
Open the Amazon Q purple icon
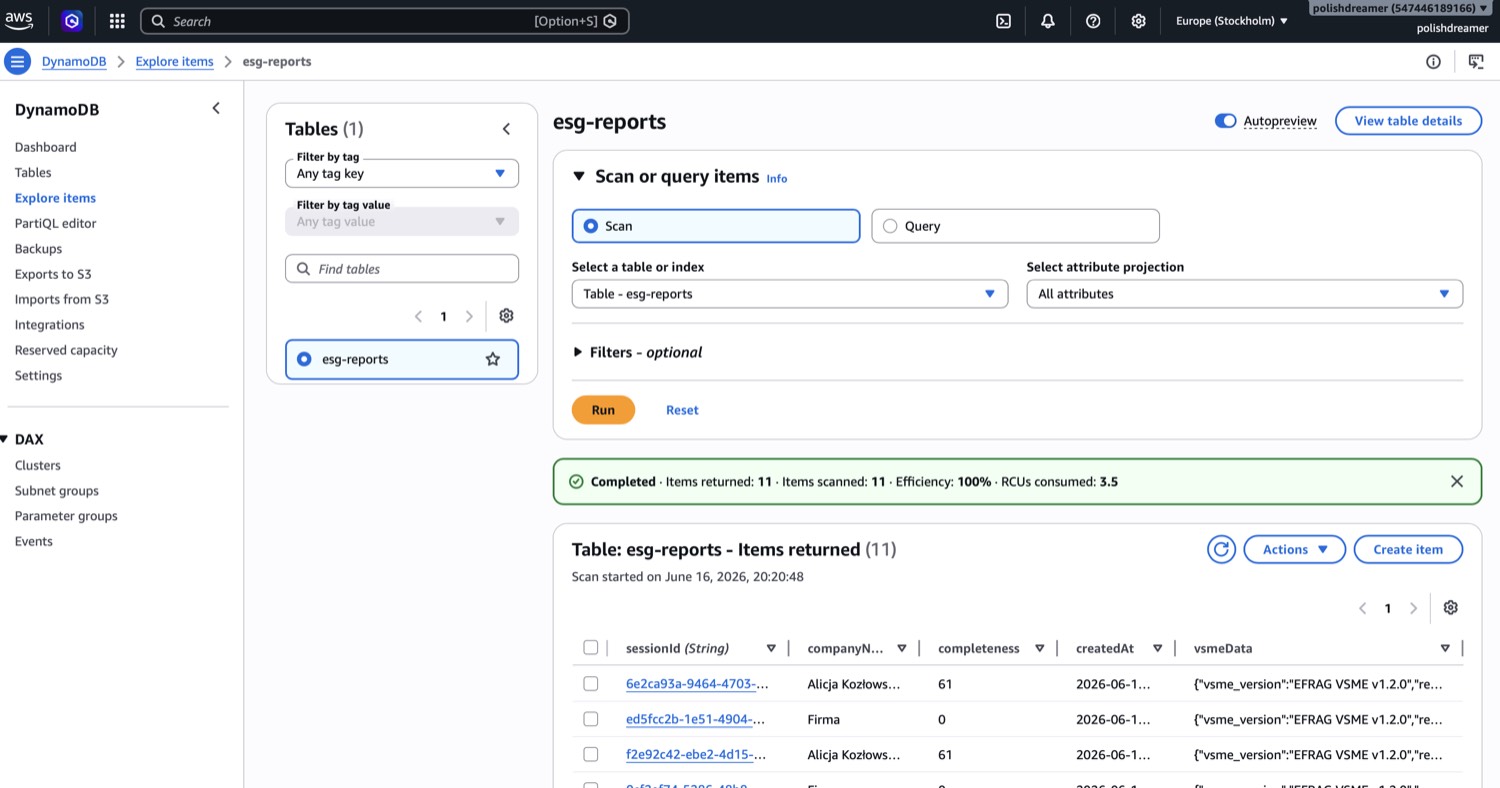(72, 21)
